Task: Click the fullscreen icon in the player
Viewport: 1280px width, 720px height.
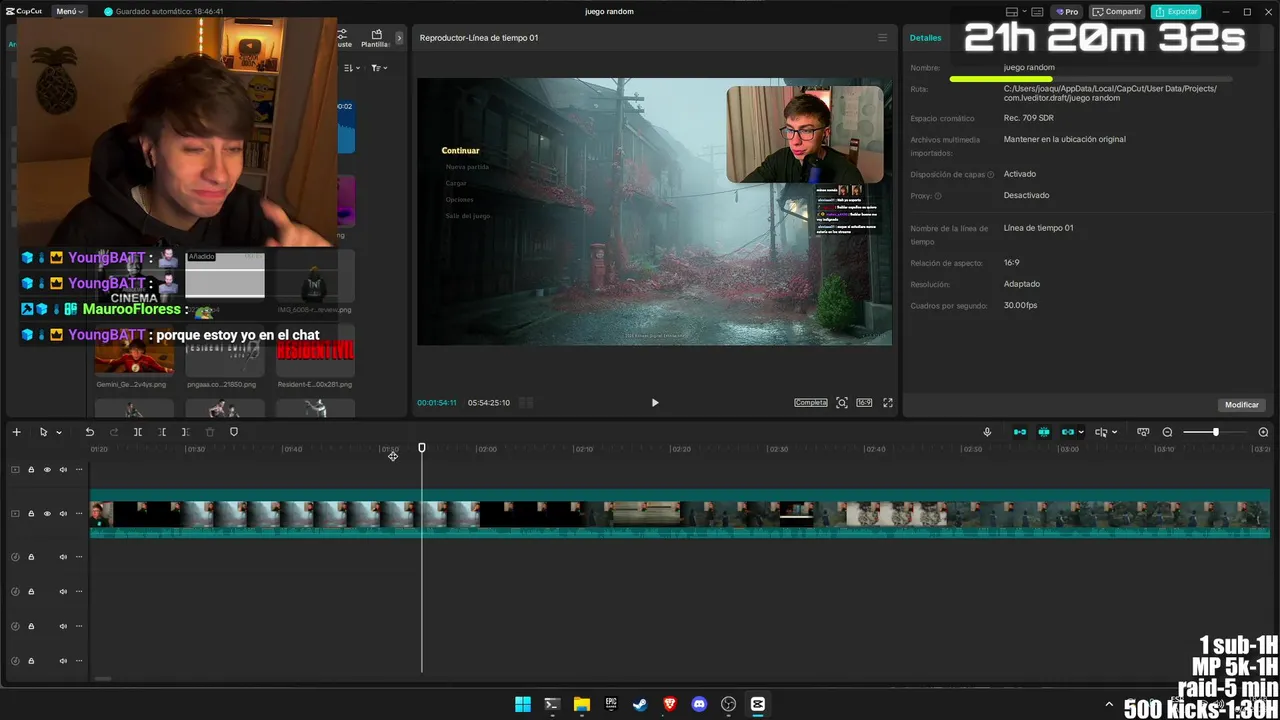Action: click(887, 402)
